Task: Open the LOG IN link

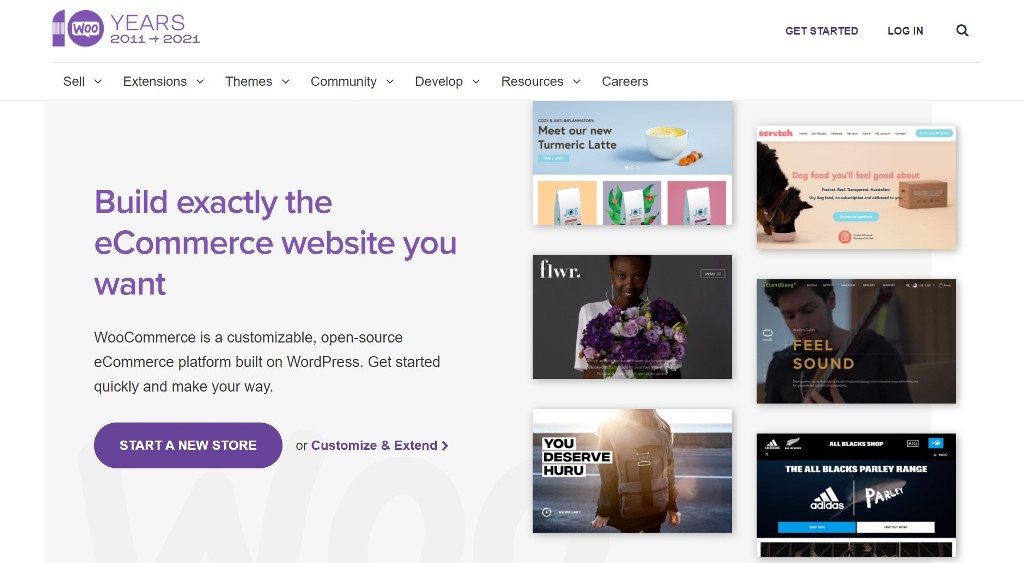Action: [x=905, y=31]
